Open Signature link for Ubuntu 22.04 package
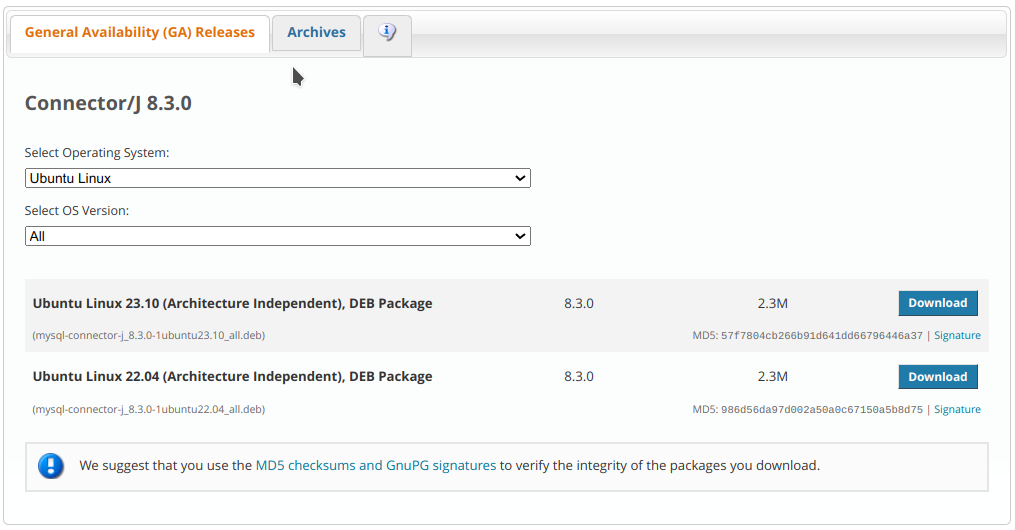Screen dimensions: 1015x530 coord(957,410)
